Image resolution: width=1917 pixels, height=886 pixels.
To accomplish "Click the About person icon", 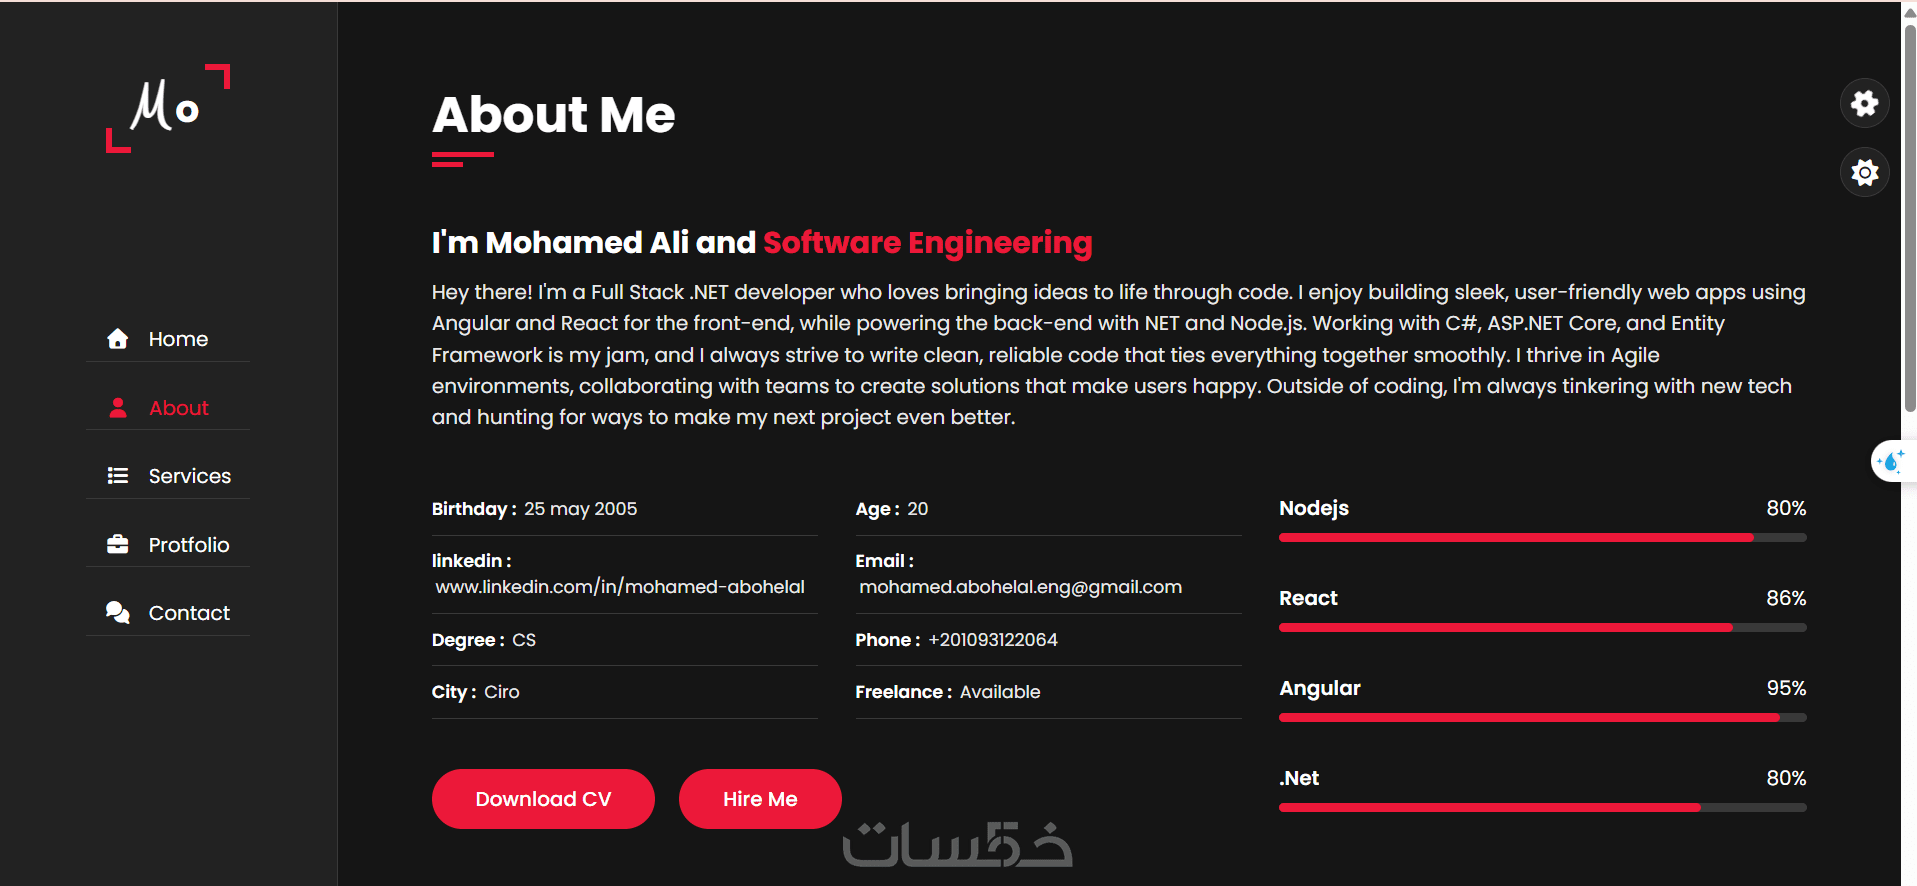I will click(x=118, y=408).
